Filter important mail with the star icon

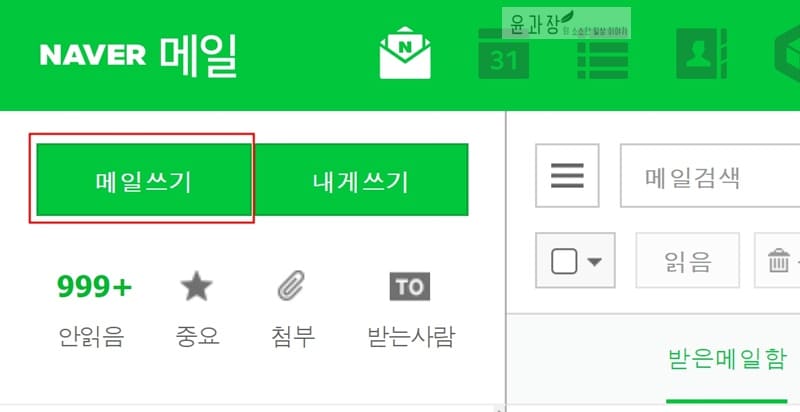point(196,287)
